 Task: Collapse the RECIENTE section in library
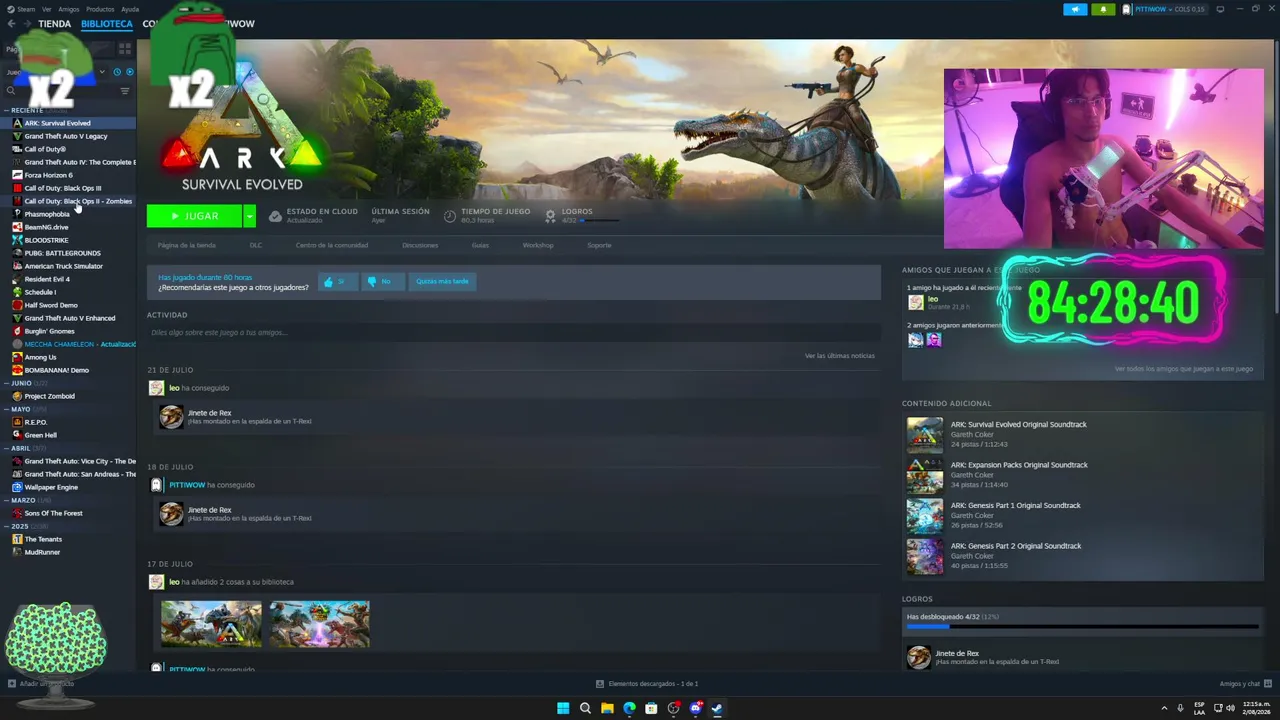pyautogui.click(x=7, y=110)
